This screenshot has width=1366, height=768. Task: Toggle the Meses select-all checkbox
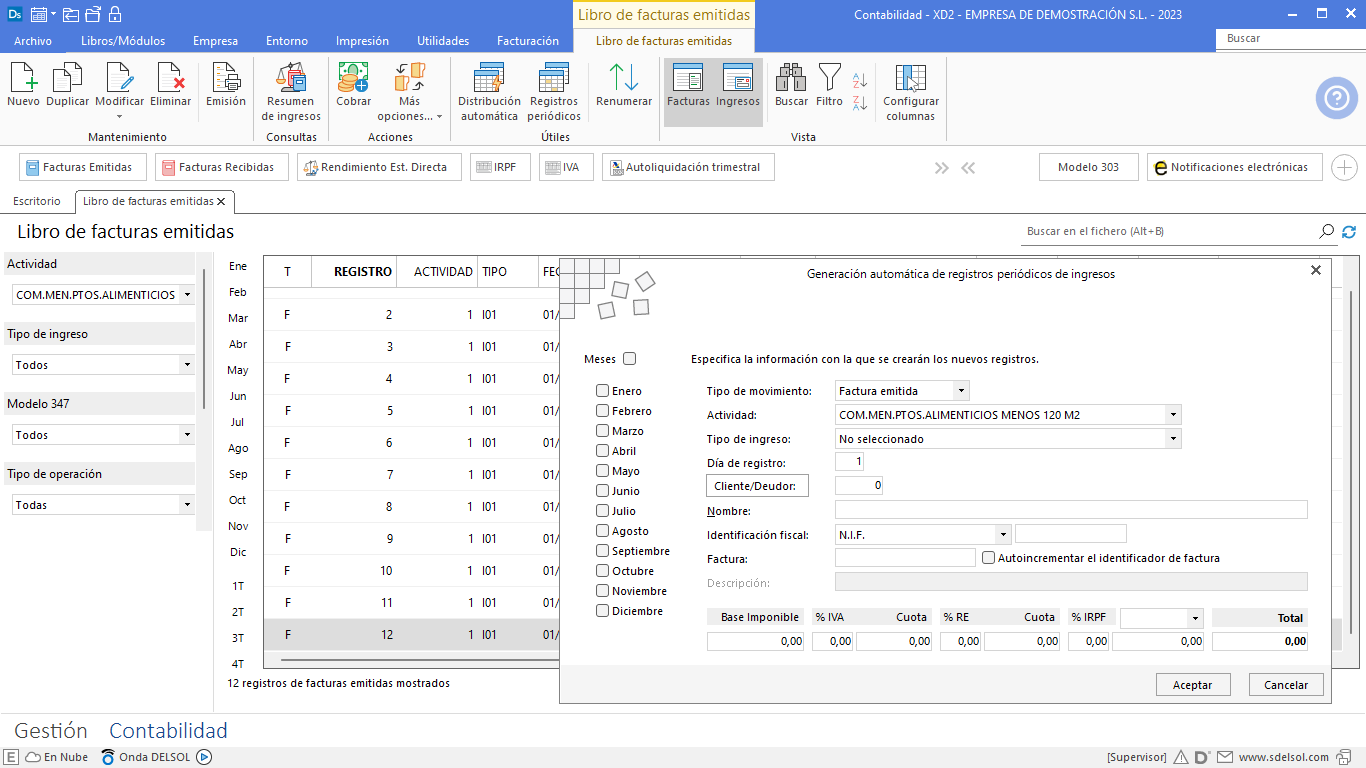(629, 359)
